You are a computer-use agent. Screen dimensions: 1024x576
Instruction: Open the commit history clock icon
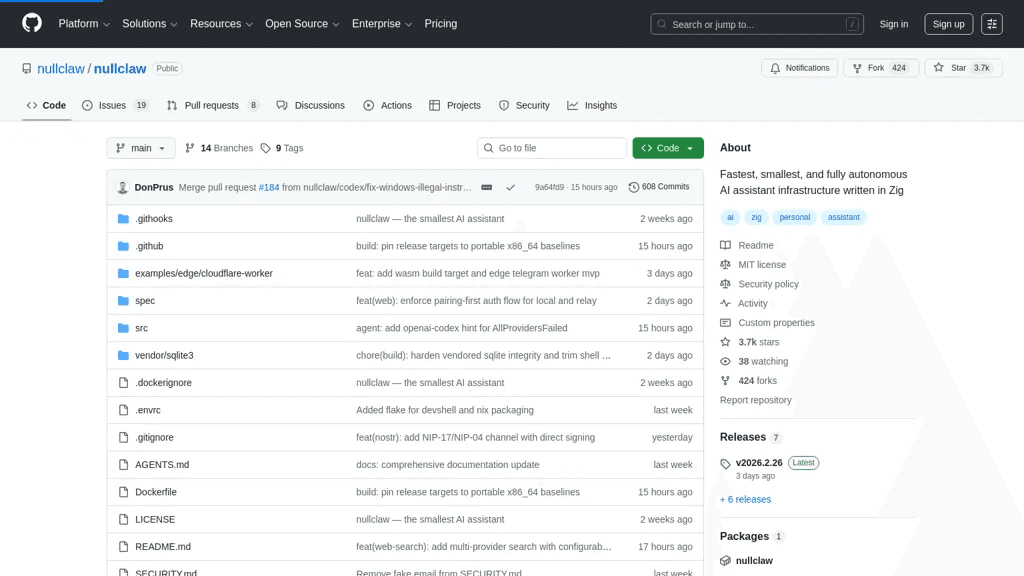coord(633,187)
